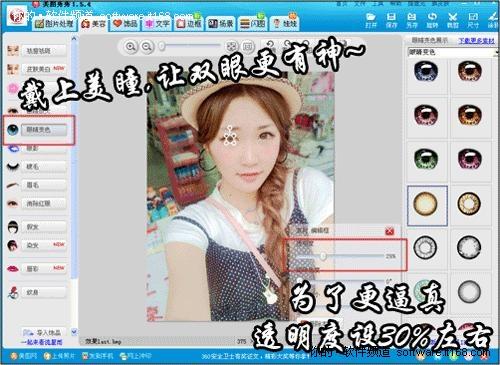Choose the light gray ring contact lens
Image resolution: width=500 pixels, height=365 pixels.
click(425, 247)
